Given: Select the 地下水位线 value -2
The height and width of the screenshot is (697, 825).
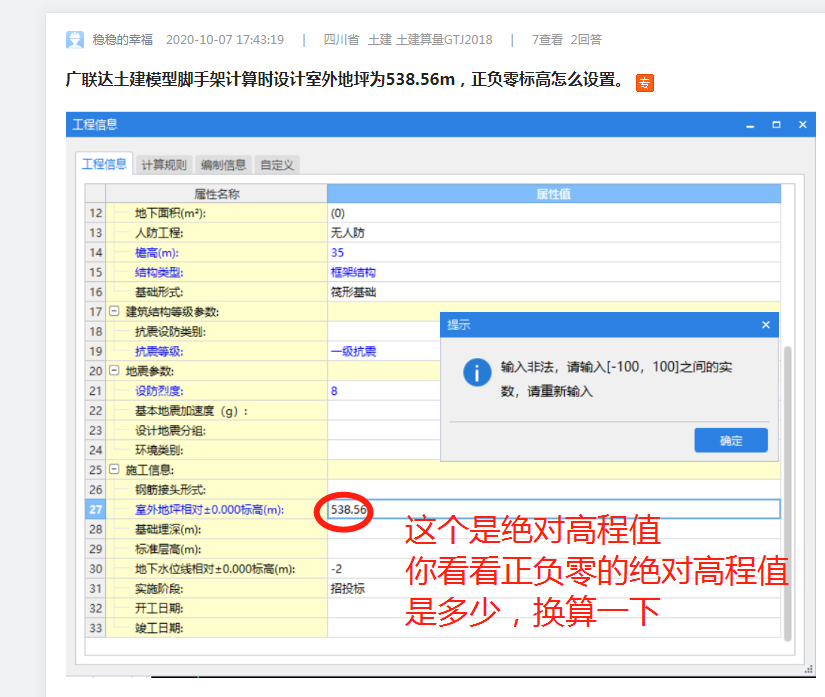Looking at the screenshot, I should (x=336, y=569).
